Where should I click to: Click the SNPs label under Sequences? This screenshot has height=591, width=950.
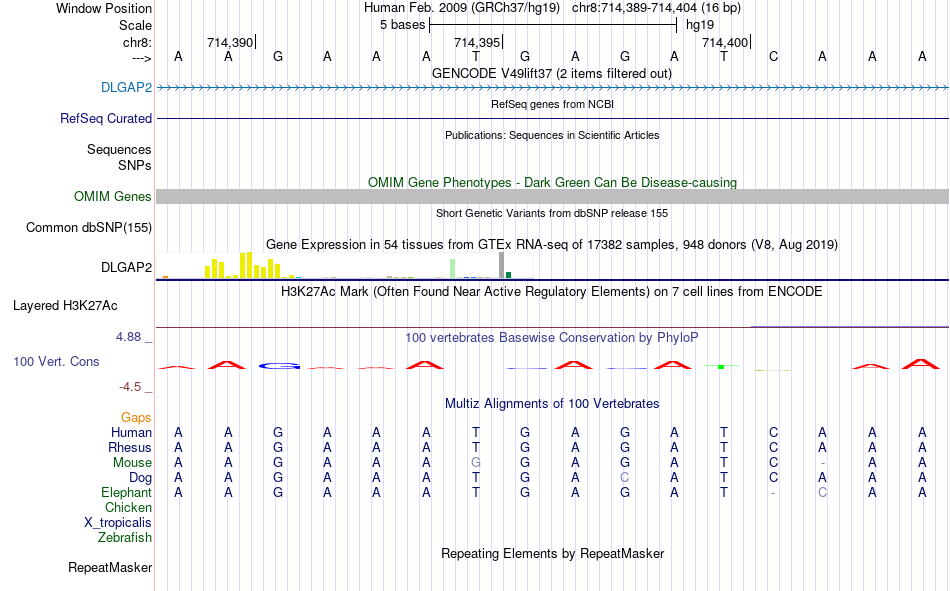click(135, 165)
